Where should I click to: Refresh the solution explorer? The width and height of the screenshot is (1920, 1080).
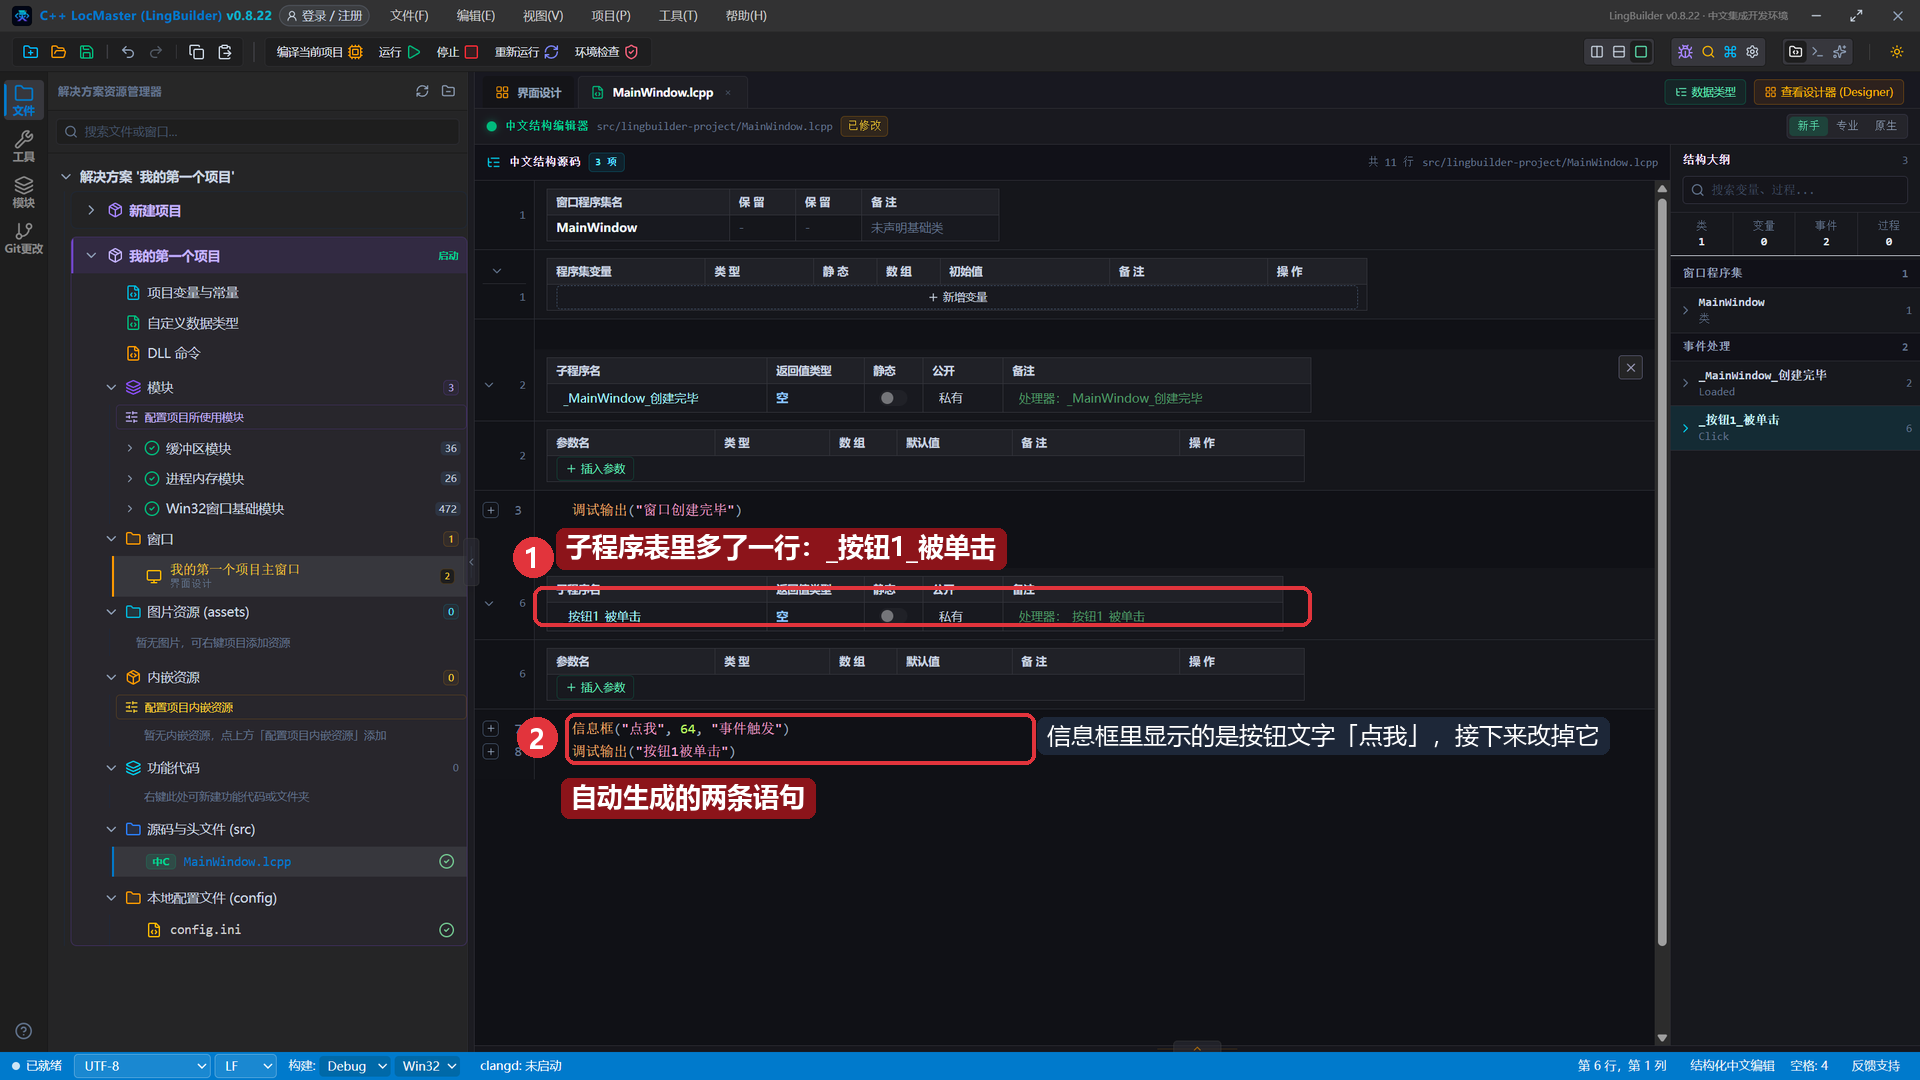pyautogui.click(x=422, y=91)
